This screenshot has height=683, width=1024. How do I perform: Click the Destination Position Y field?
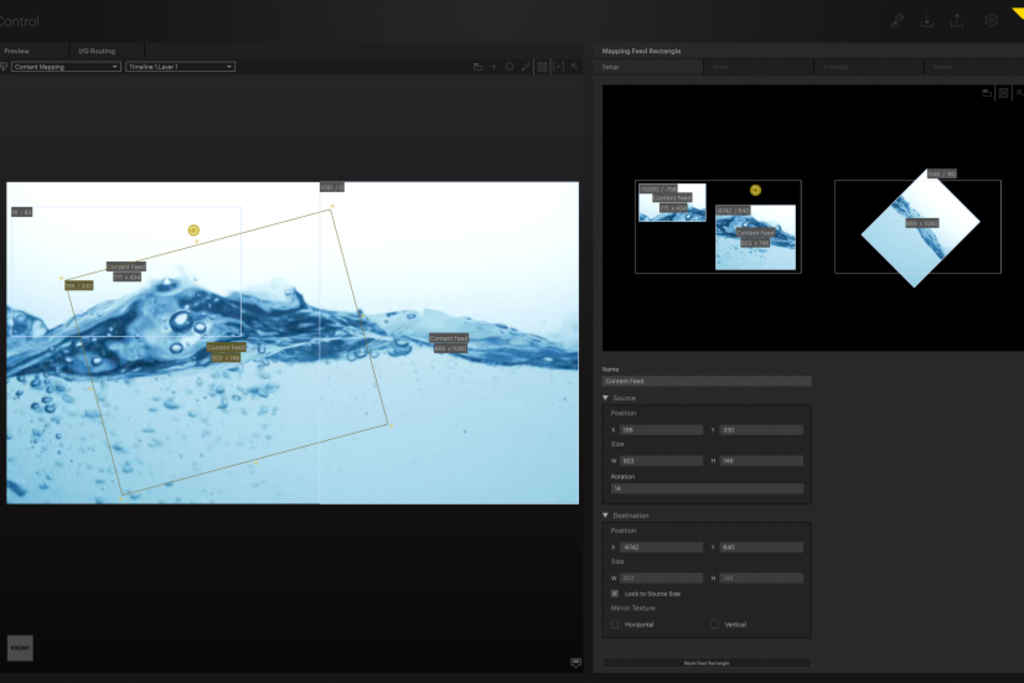click(x=761, y=547)
